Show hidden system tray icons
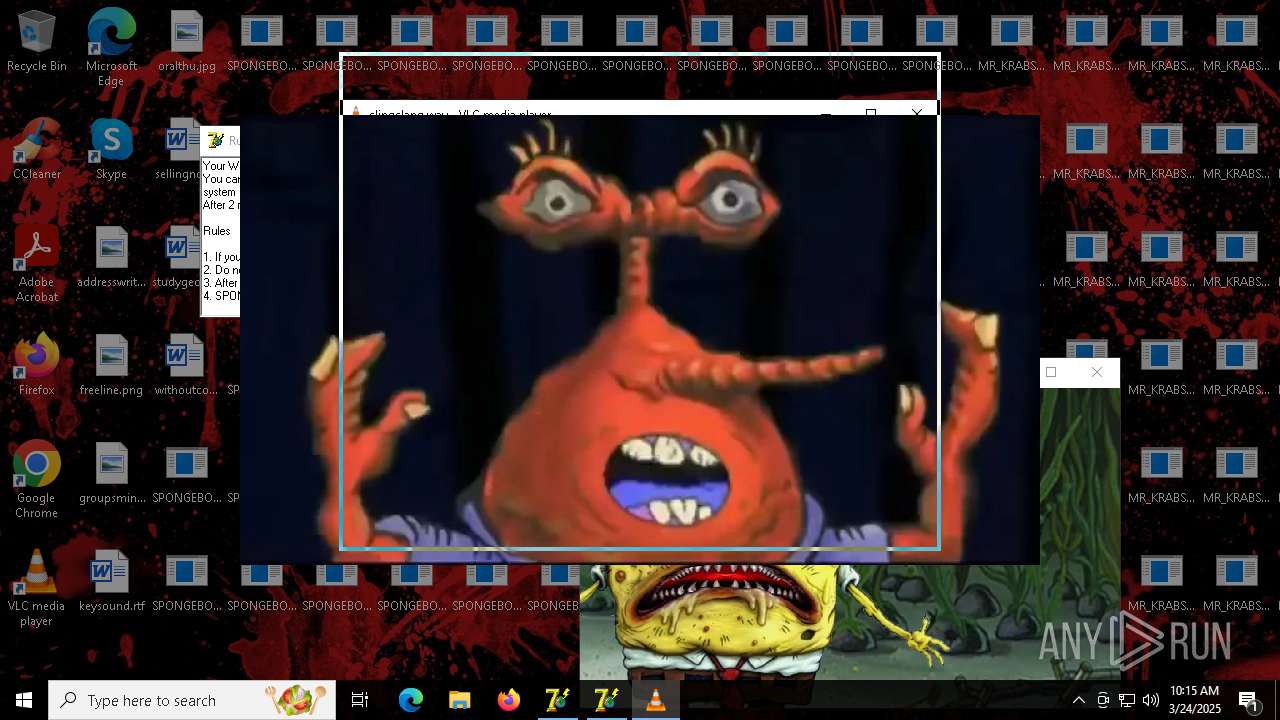This screenshot has width=1280, height=720. point(1078,700)
